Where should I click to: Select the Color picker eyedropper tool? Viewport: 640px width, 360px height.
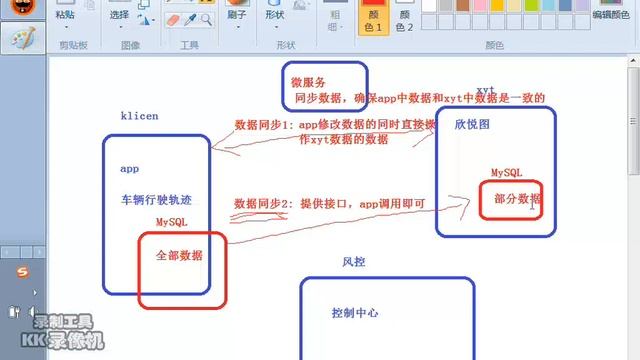point(190,20)
